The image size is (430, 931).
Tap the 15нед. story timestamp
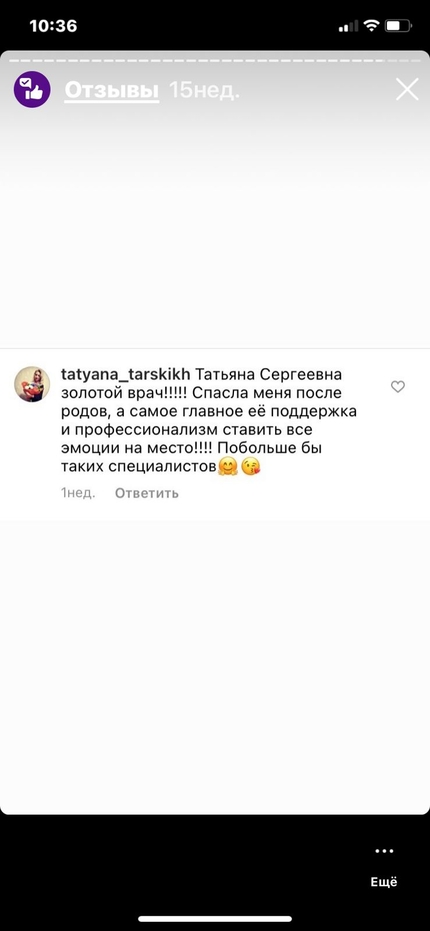[x=204, y=90]
